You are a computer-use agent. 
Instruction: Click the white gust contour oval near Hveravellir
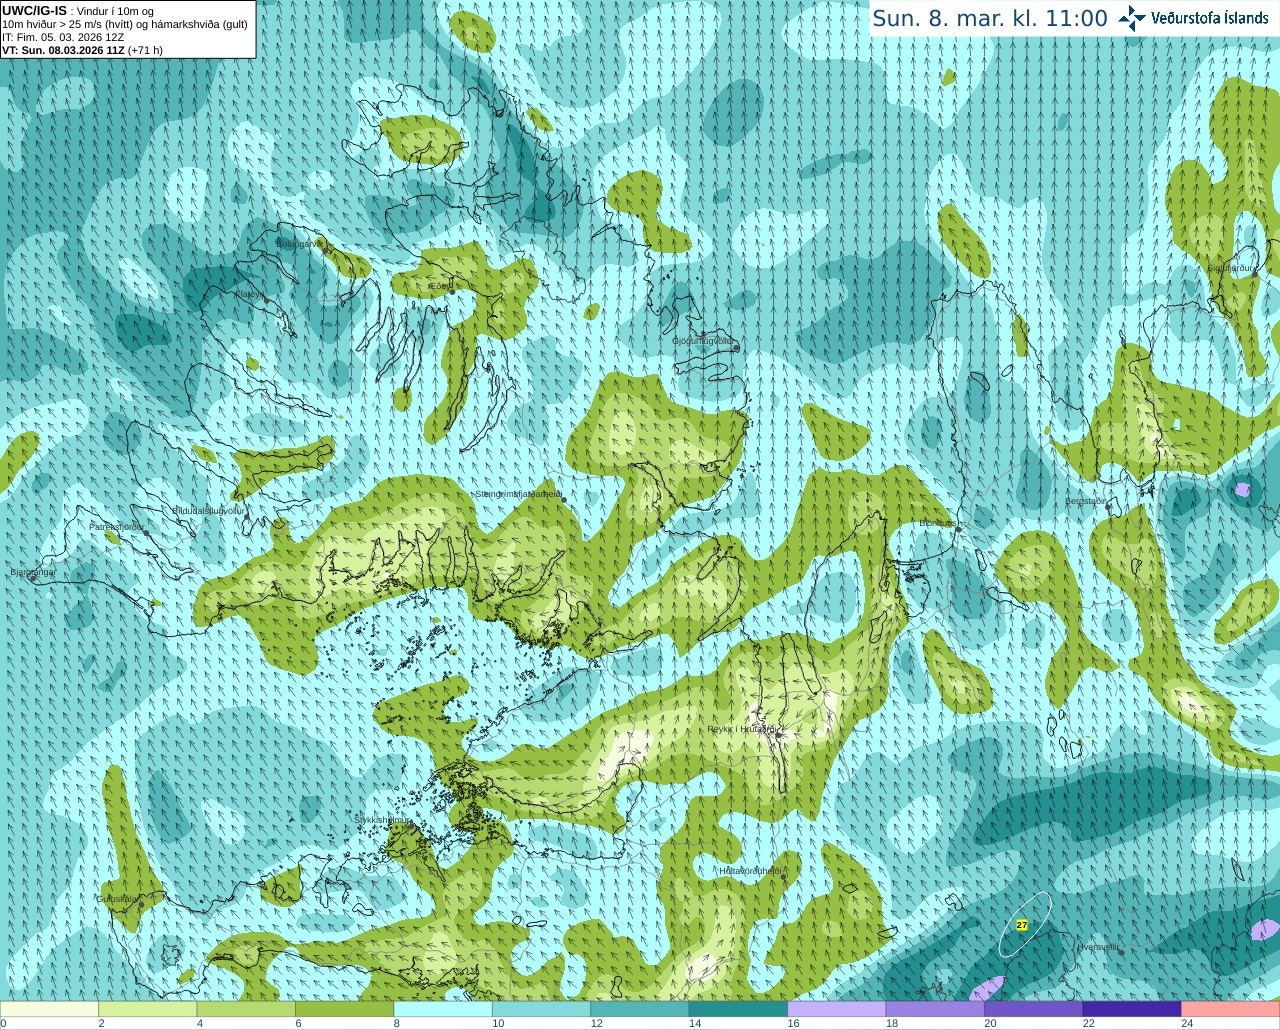1025,924
